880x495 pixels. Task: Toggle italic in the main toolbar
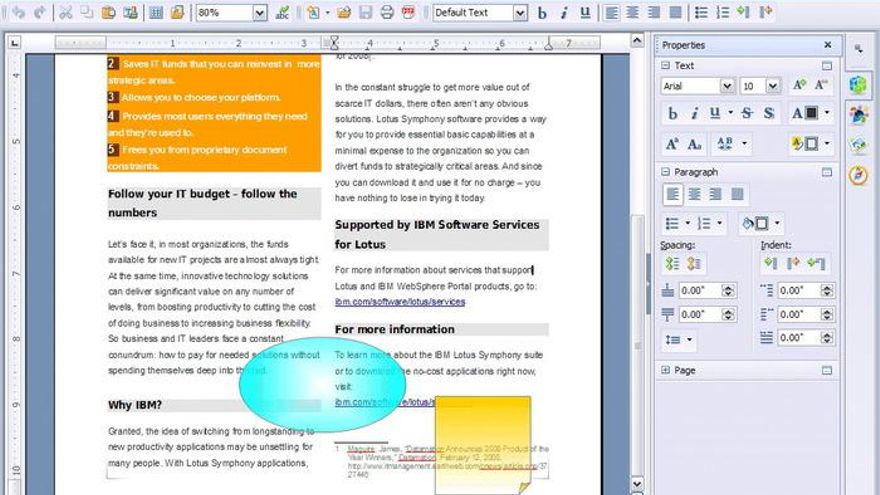click(563, 13)
